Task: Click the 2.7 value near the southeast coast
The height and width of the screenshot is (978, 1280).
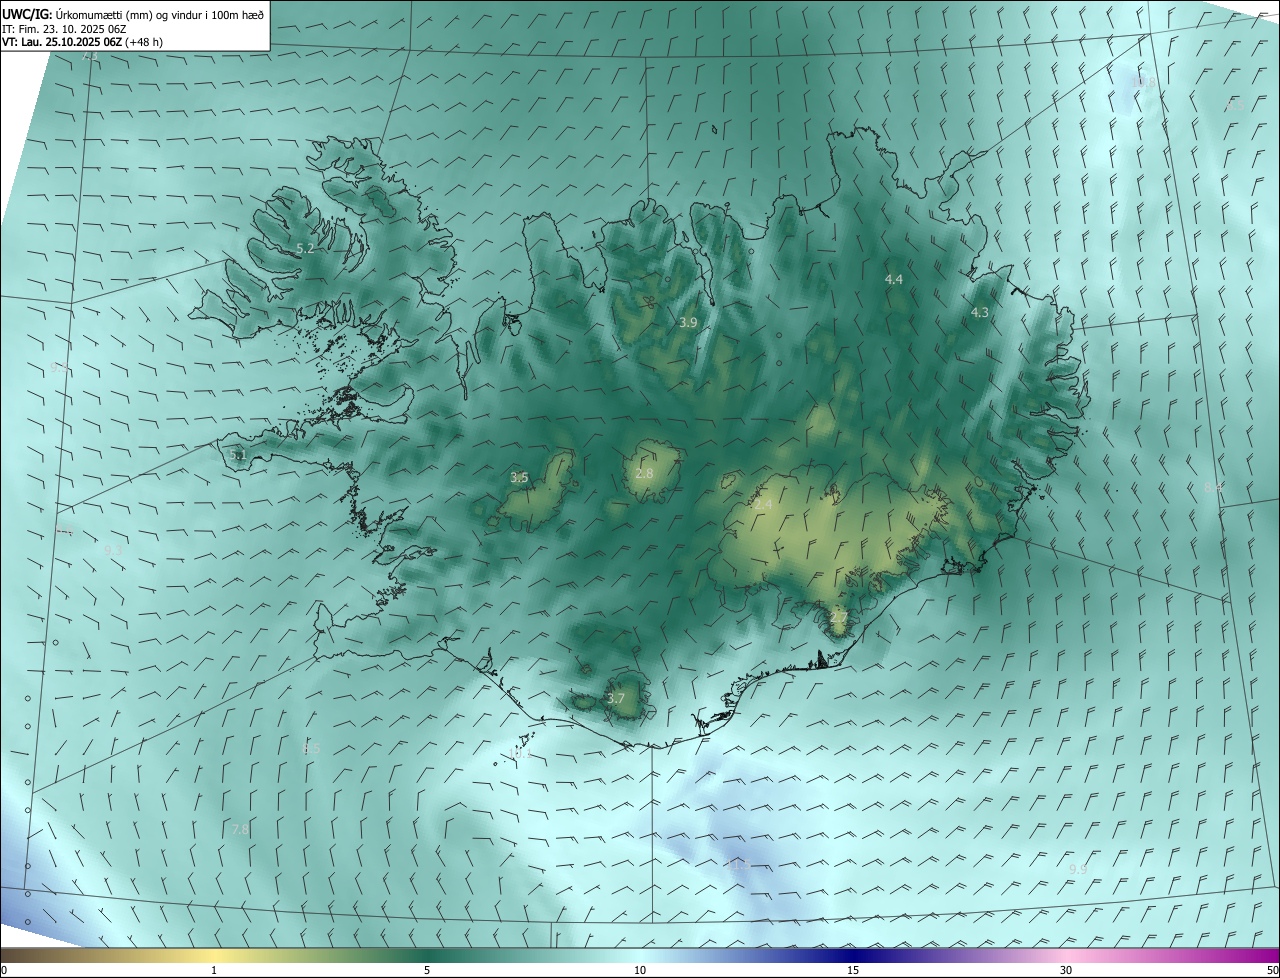Action: point(838,617)
